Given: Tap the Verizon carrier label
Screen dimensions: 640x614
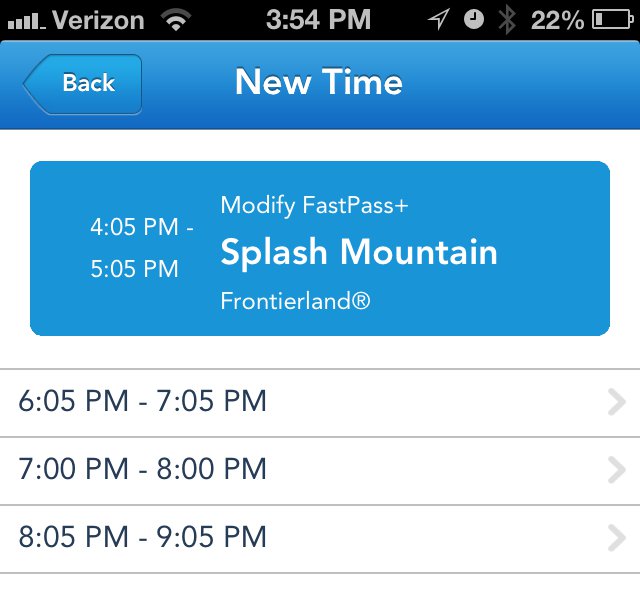Looking at the screenshot, I should click(98, 20).
